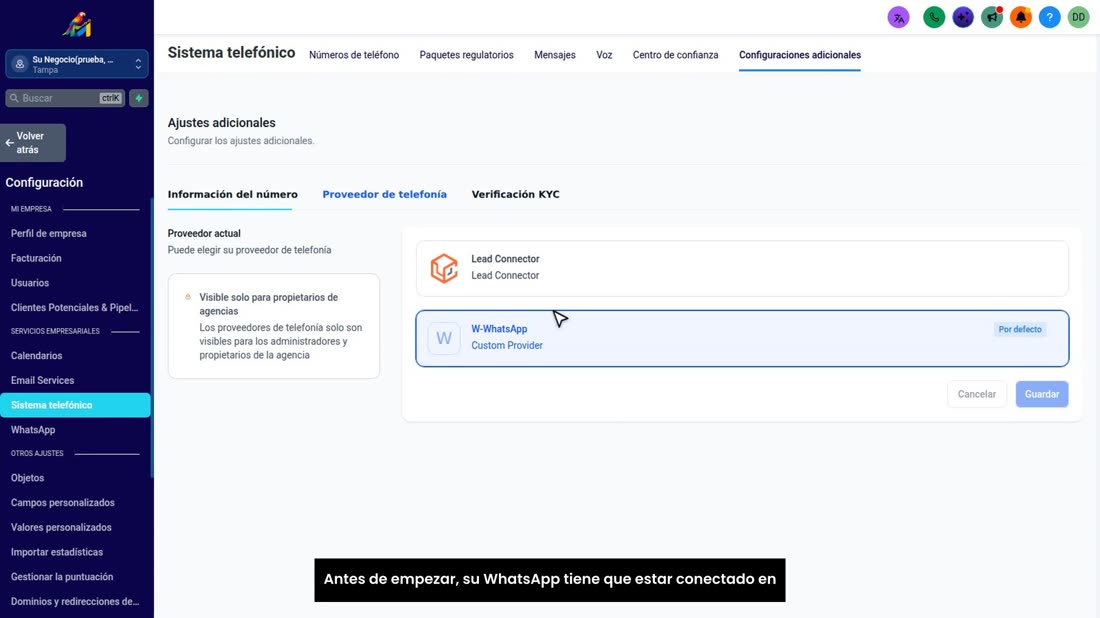
Task: Switch to Información del número sub-tab
Action: 232,194
